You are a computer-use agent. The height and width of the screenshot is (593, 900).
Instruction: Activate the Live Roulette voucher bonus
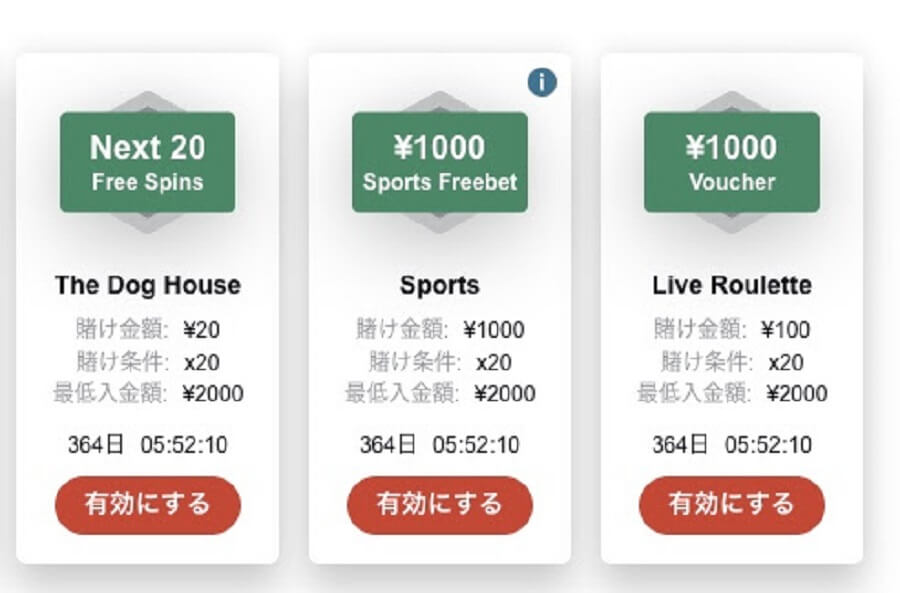[732, 505]
